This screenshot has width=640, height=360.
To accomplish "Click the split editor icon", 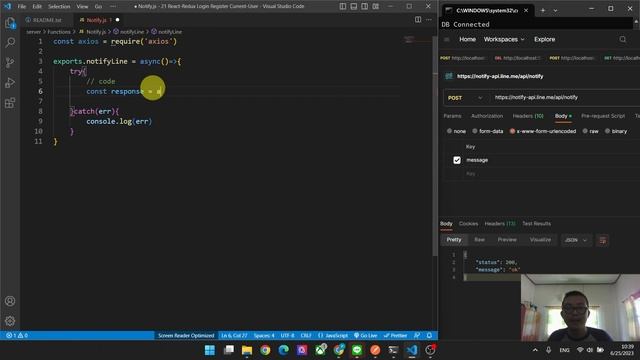I will tap(418, 20).
